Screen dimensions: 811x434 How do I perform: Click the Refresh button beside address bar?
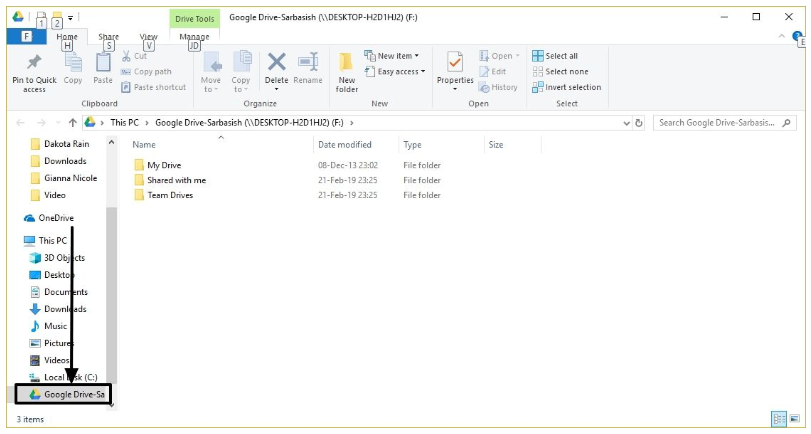[639, 123]
